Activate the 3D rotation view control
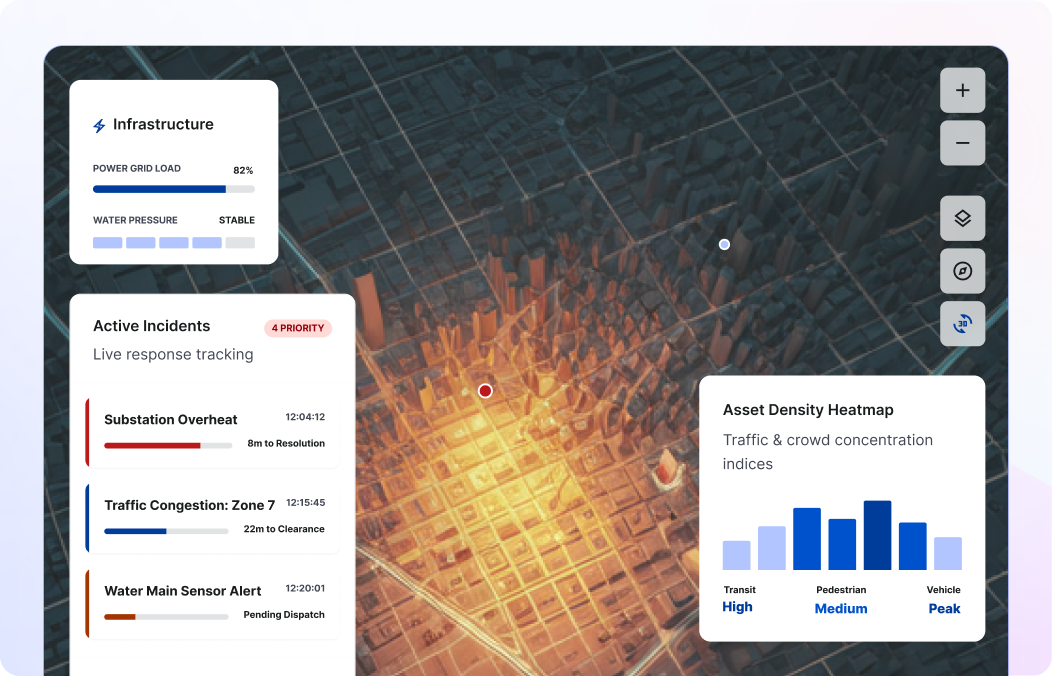 pyautogui.click(x=962, y=323)
